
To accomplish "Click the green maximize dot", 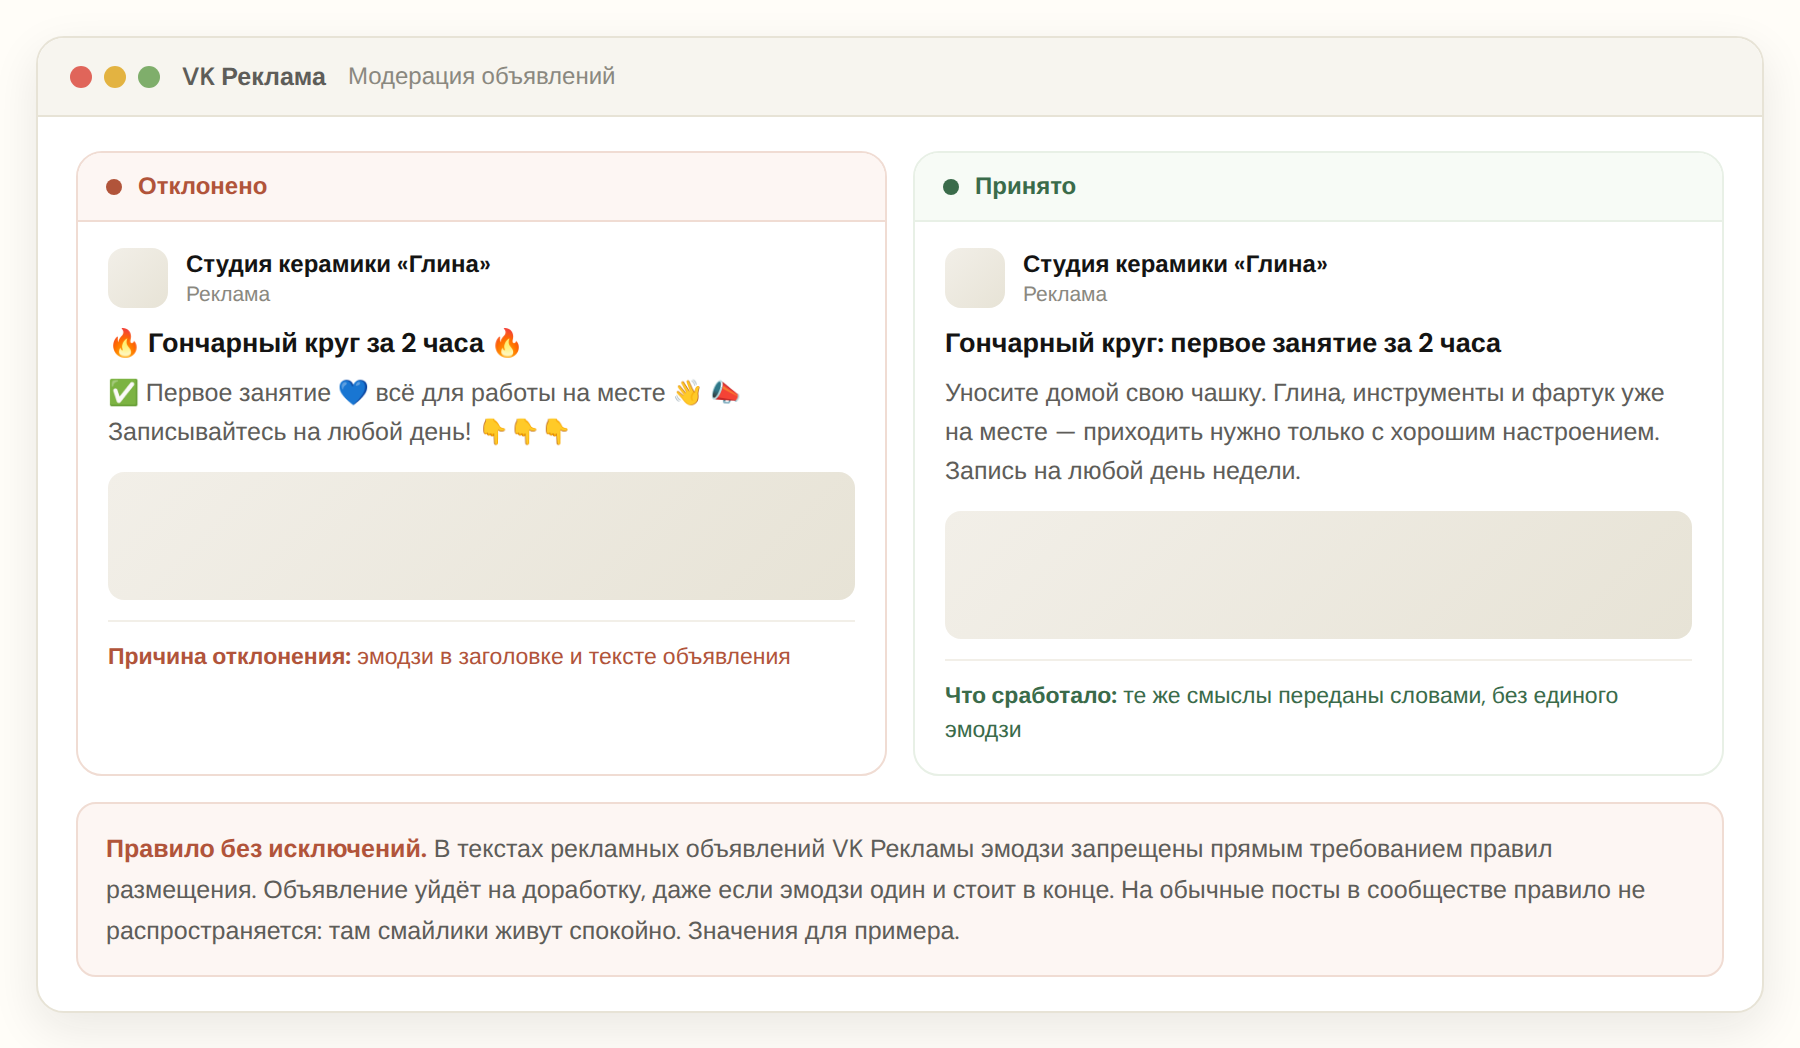I will click(x=149, y=77).
